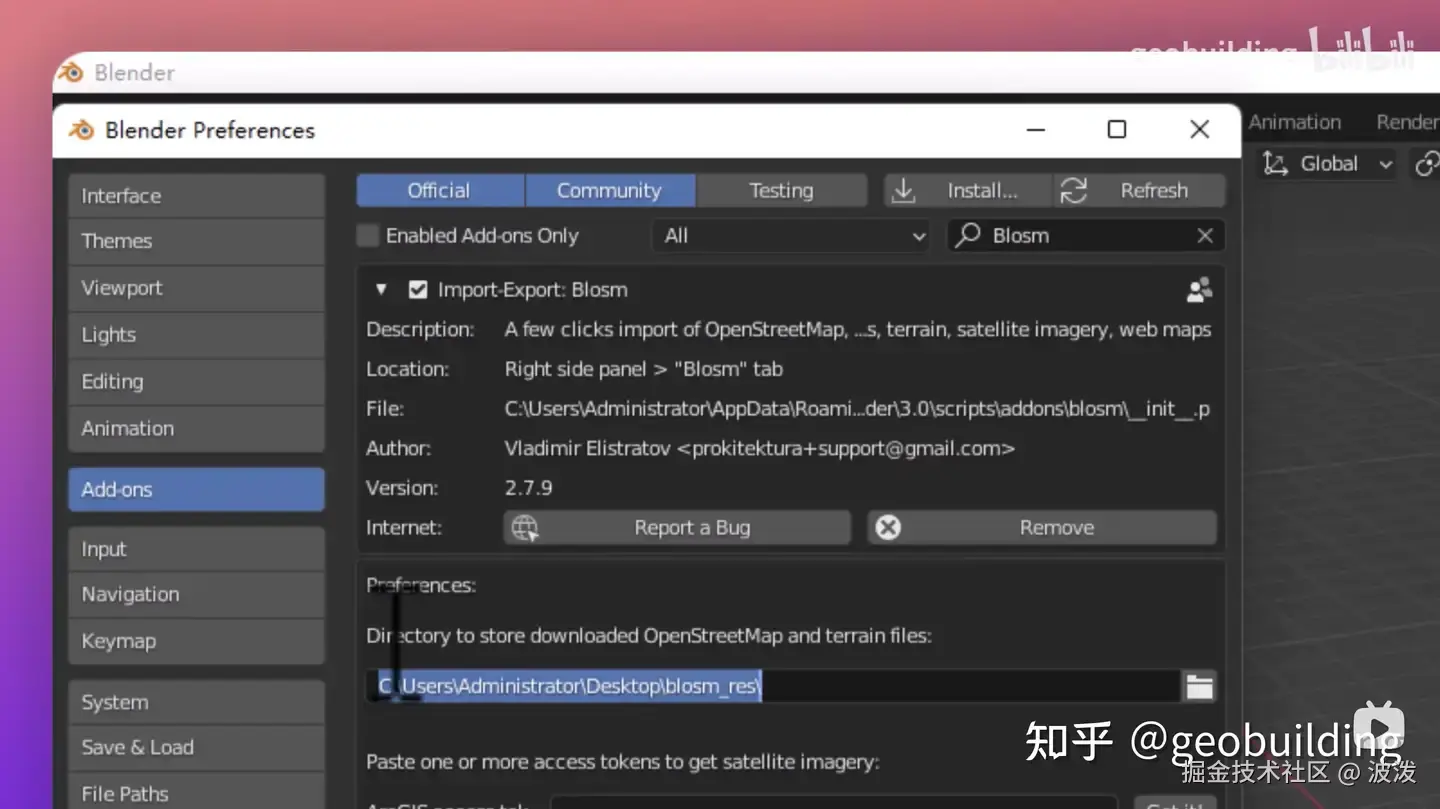Minimize the Blender Preferences window
Screen dimensions: 1440x809
point(1036,129)
